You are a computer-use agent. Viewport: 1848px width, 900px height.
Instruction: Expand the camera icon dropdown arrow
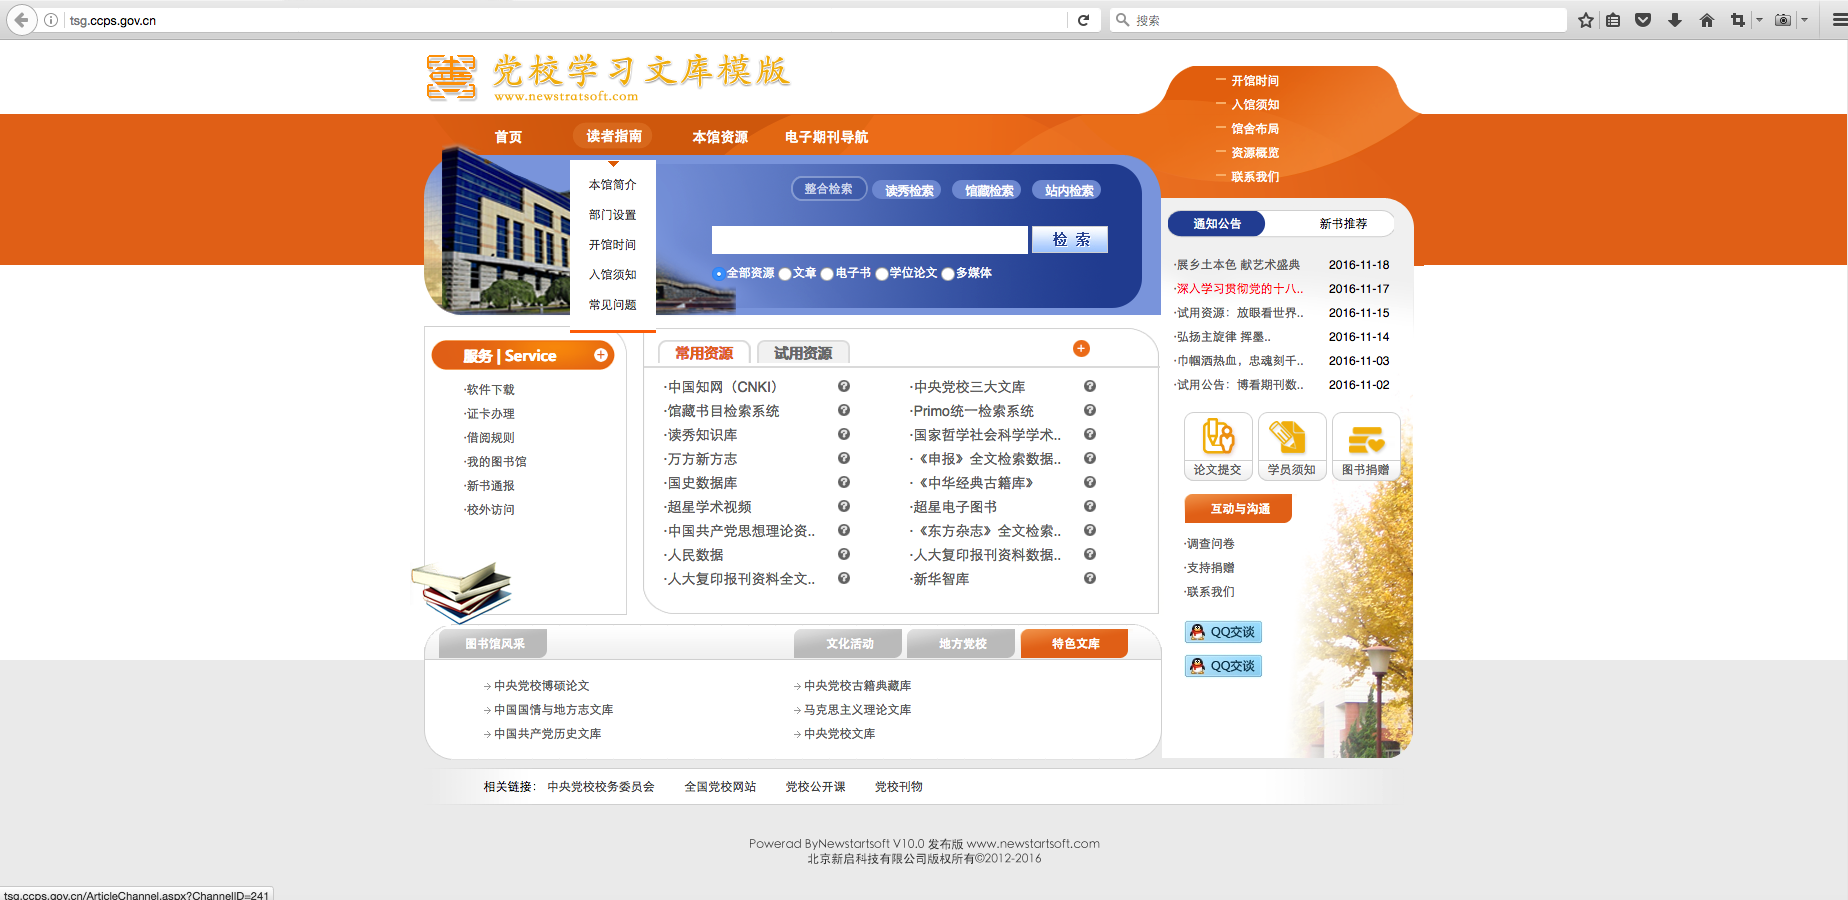coord(1804,20)
